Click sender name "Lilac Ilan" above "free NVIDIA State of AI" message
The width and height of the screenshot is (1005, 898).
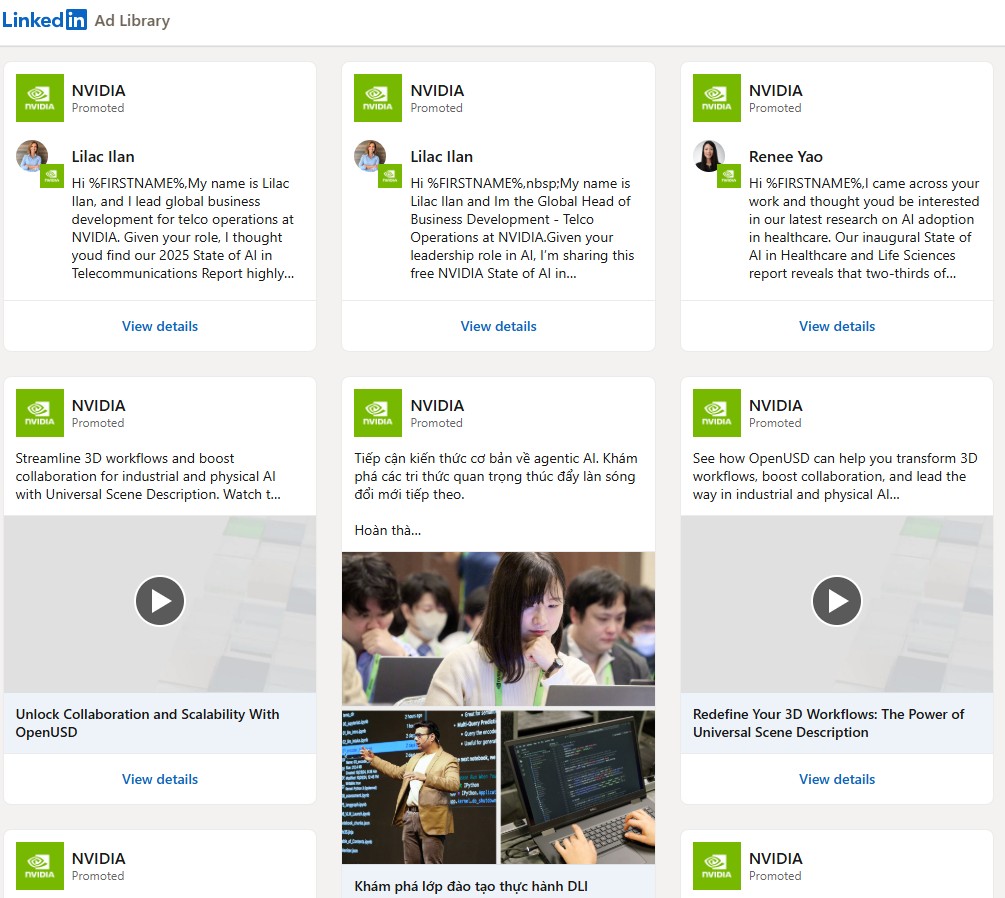442,156
